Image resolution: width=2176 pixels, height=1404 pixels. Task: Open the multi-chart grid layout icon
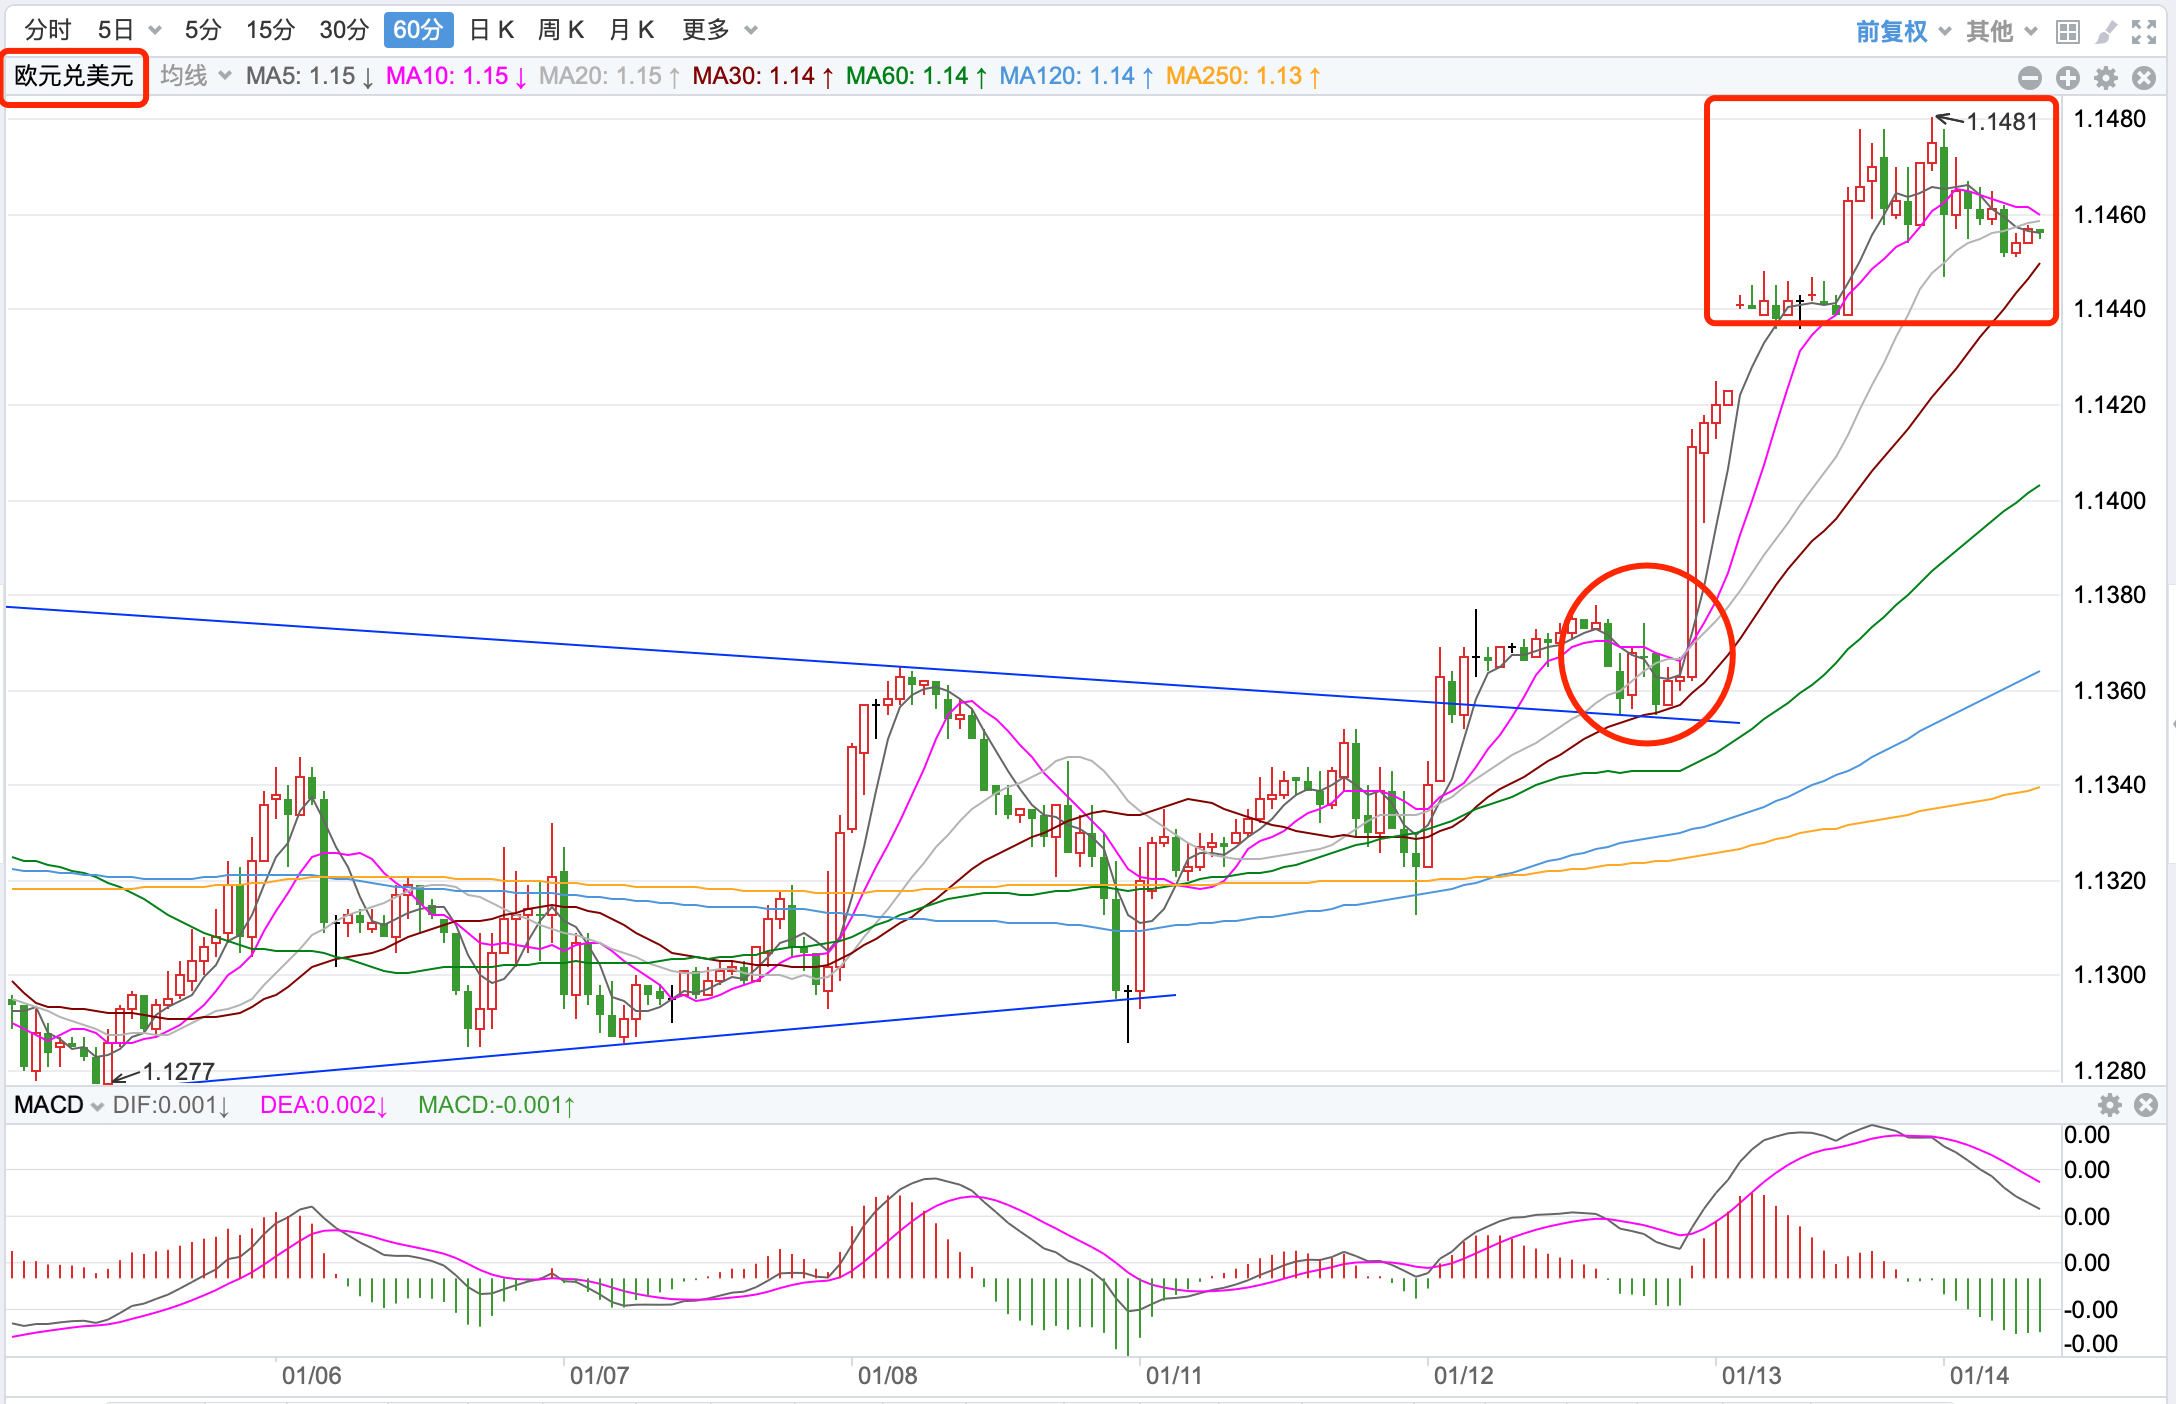click(x=2068, y=32)
